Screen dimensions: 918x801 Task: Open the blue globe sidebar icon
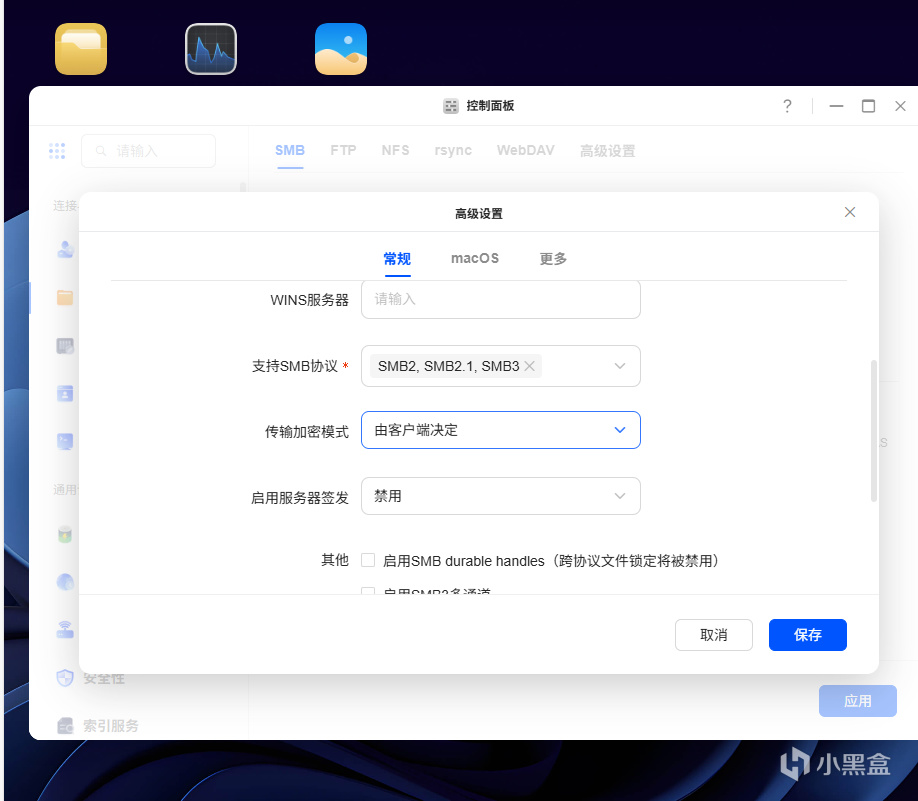[x=65, y=582]
